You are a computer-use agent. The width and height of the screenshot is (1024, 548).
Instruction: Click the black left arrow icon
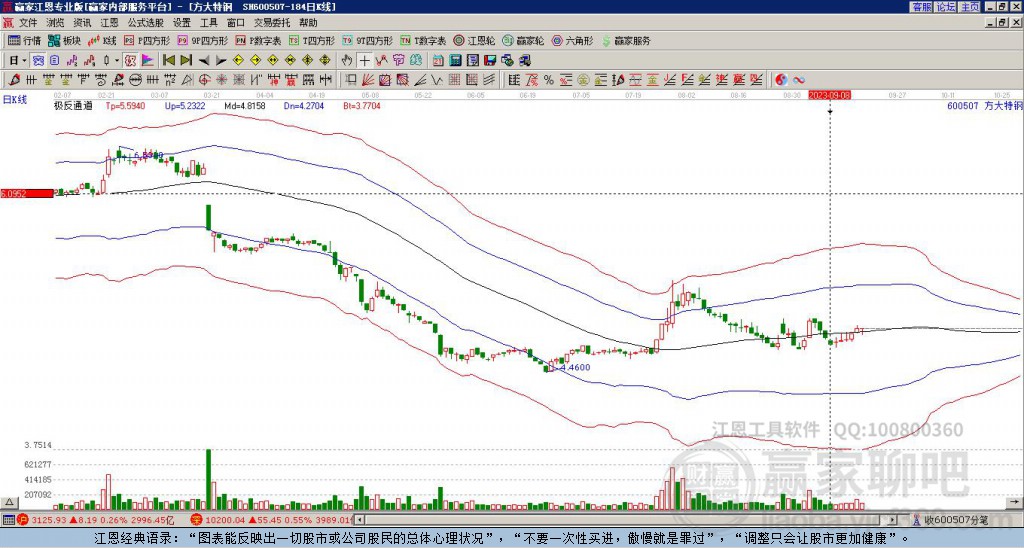coord(204,61)
